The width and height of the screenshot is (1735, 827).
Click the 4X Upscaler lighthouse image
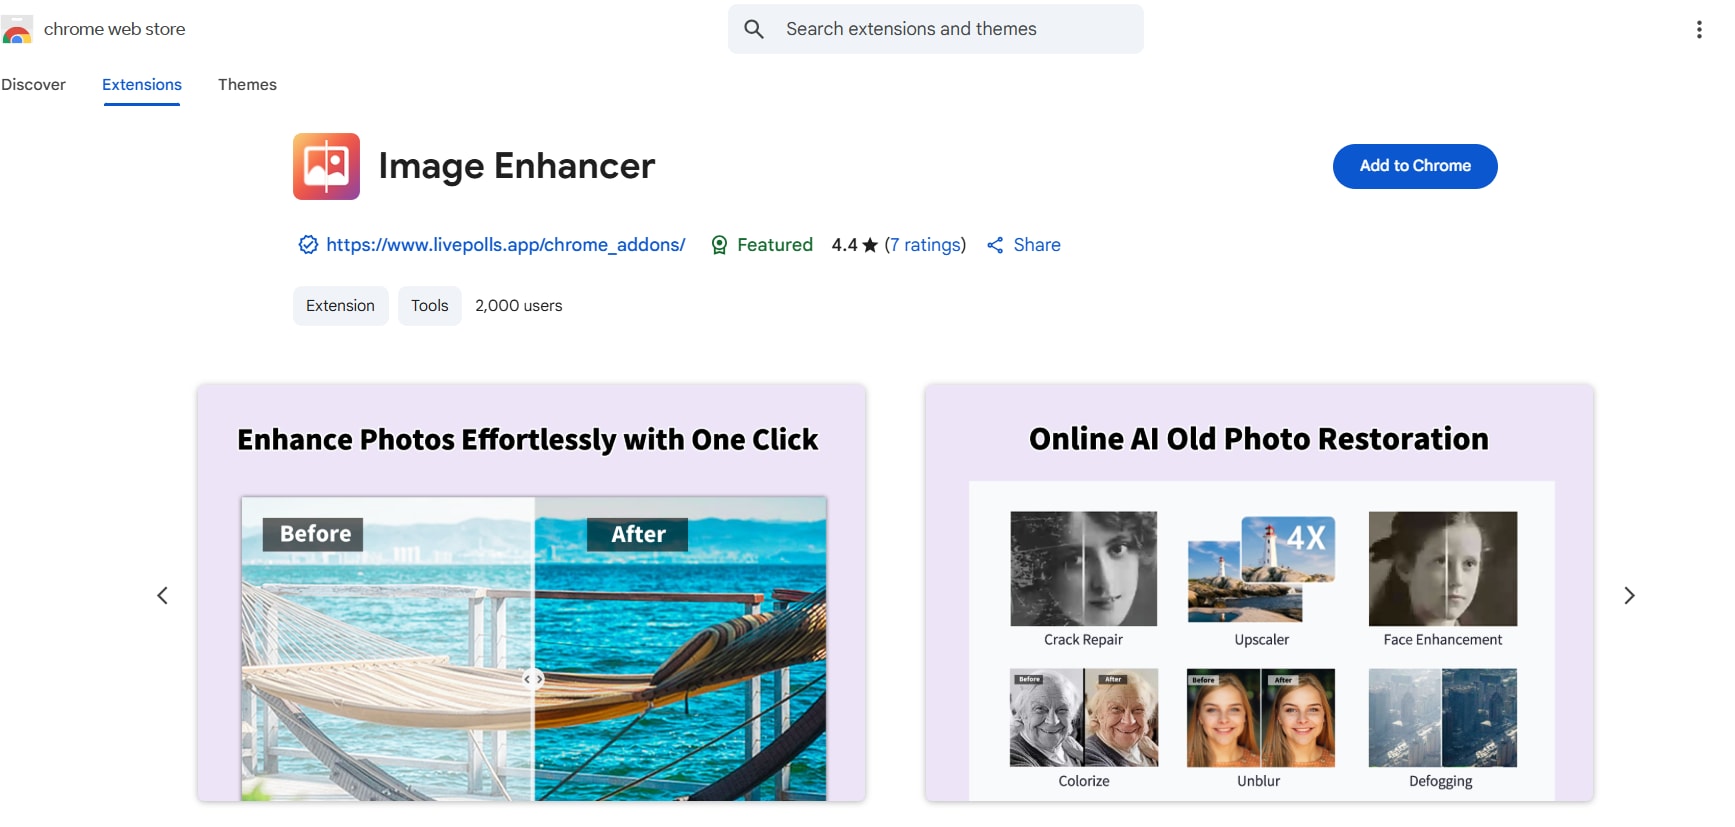pos(1261,569)
